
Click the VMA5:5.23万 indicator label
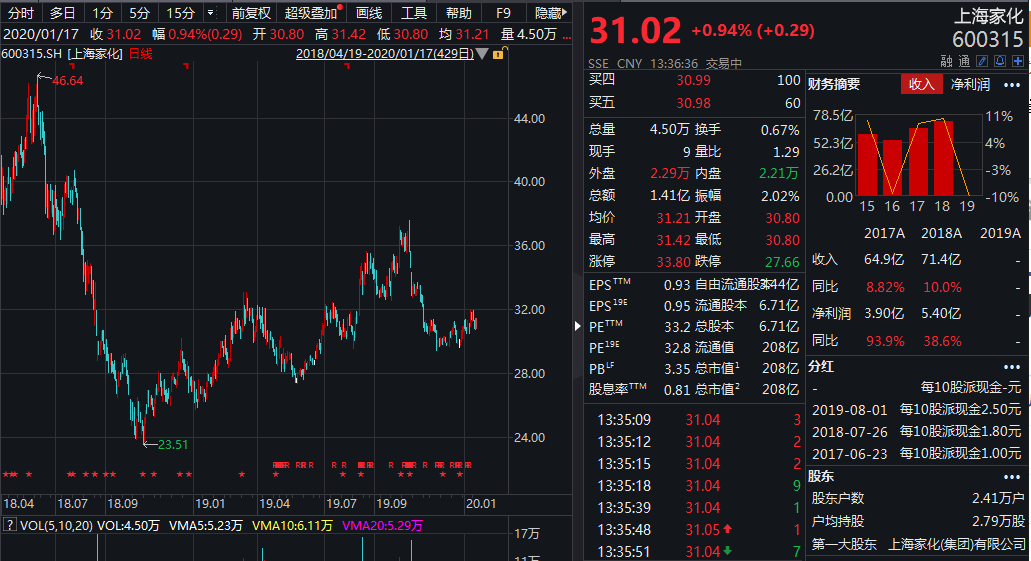[x=206, y=525]
